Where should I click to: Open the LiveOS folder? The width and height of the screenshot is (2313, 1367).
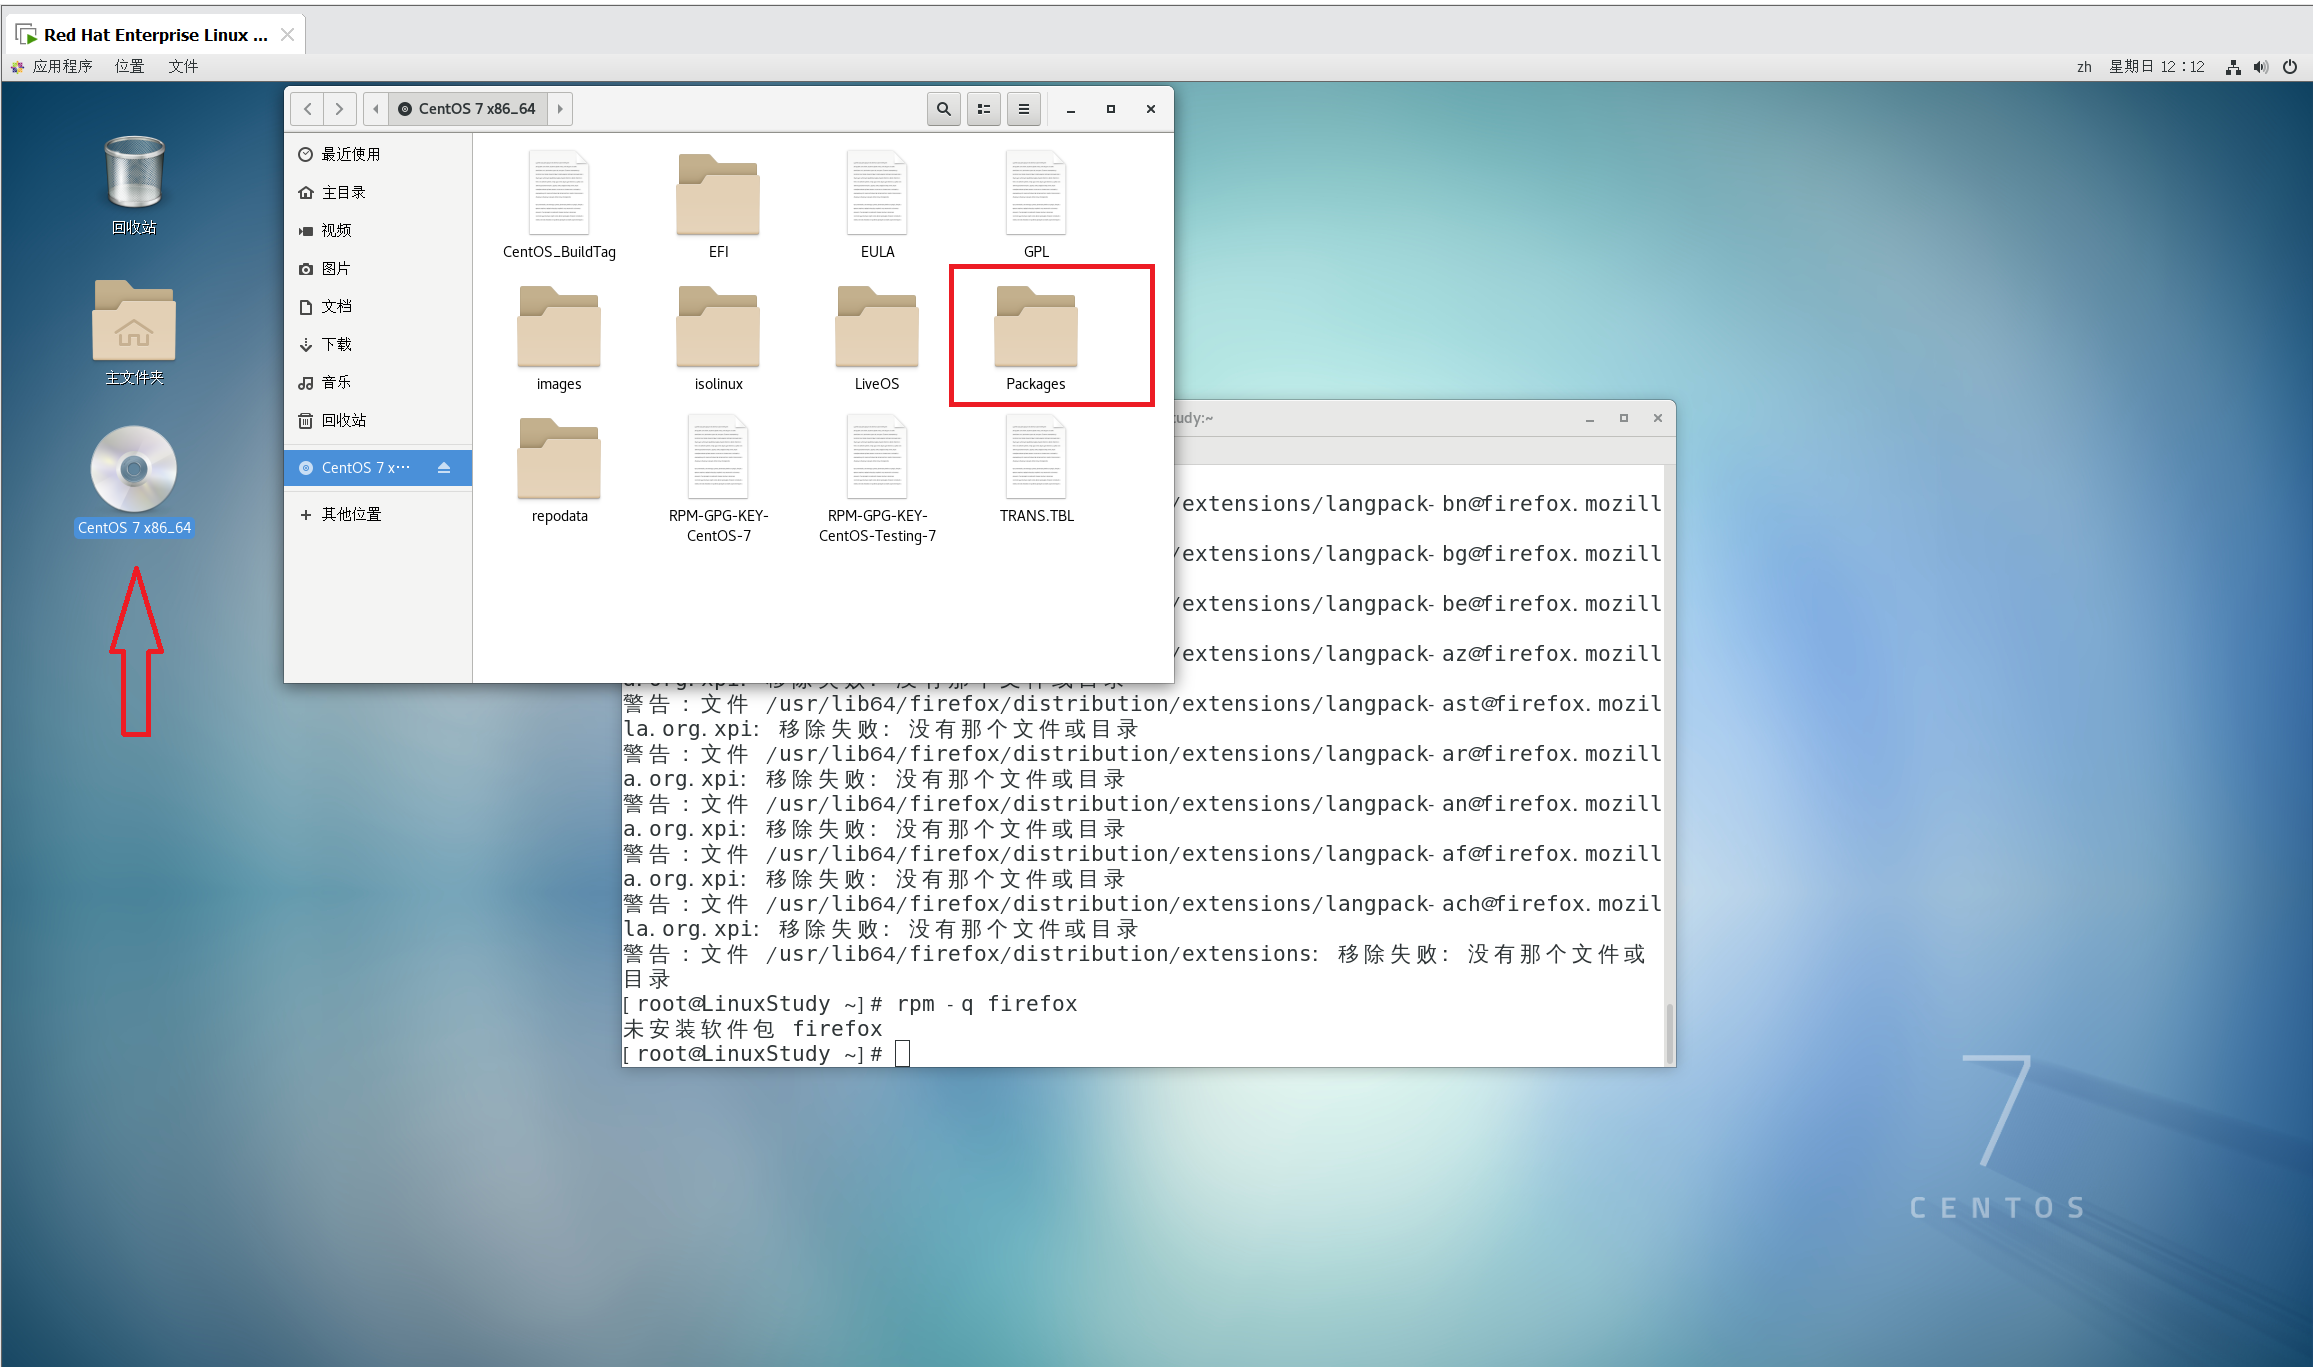[x=877, y=338]
